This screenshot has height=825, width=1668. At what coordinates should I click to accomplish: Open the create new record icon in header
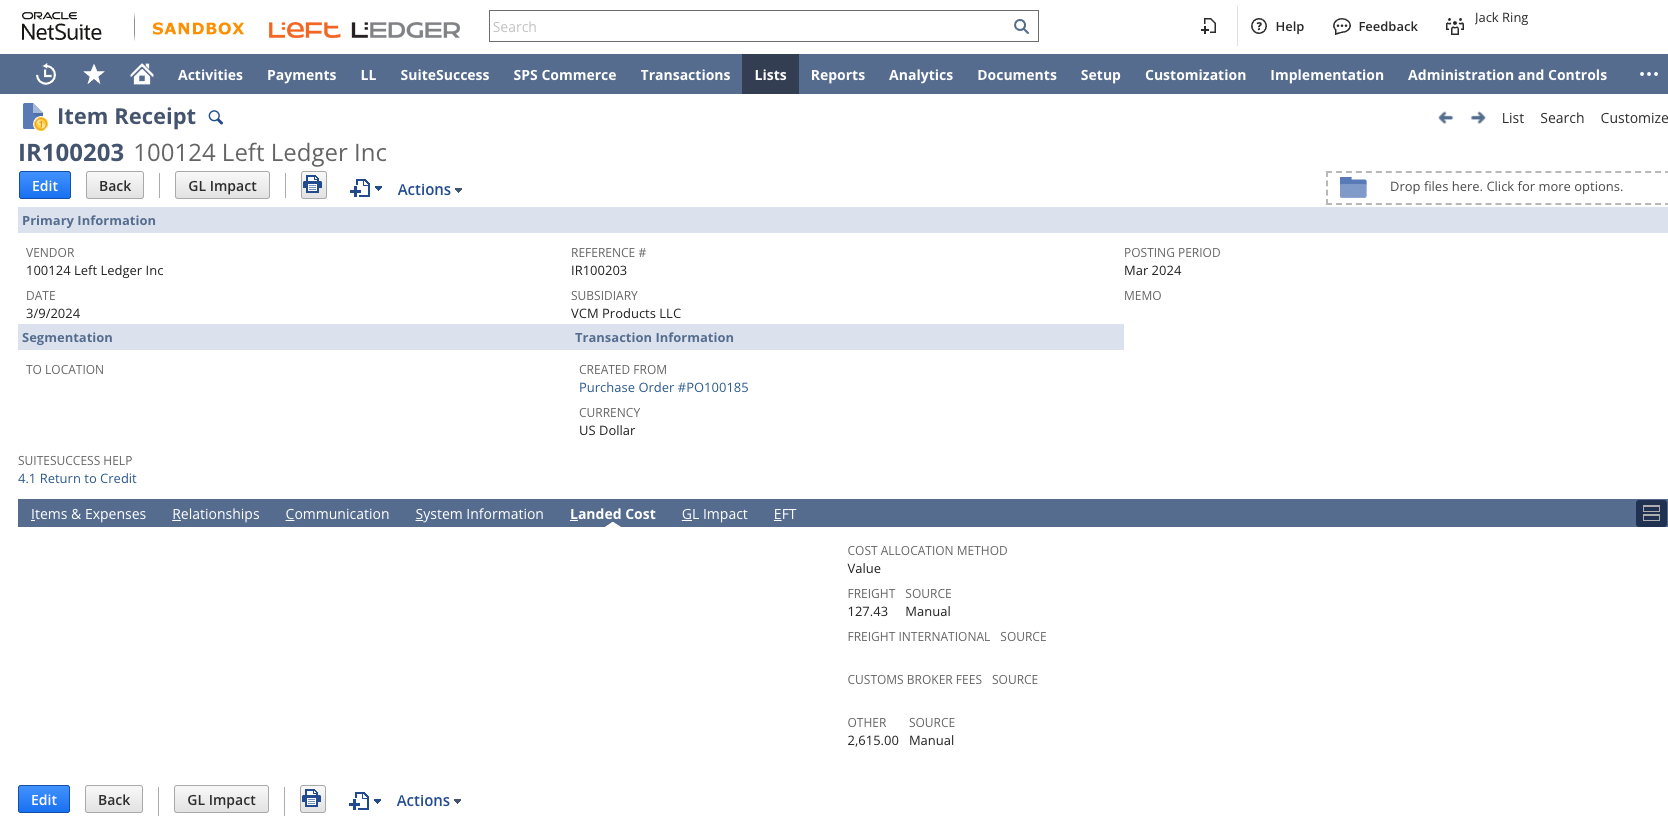1209,26
